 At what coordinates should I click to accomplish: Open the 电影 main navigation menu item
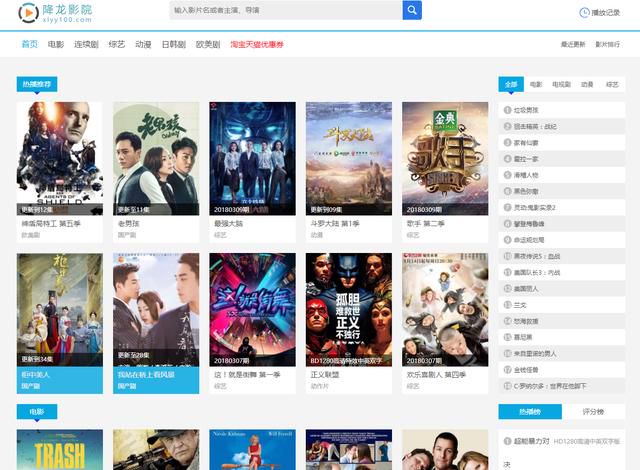tap(56, 44)
